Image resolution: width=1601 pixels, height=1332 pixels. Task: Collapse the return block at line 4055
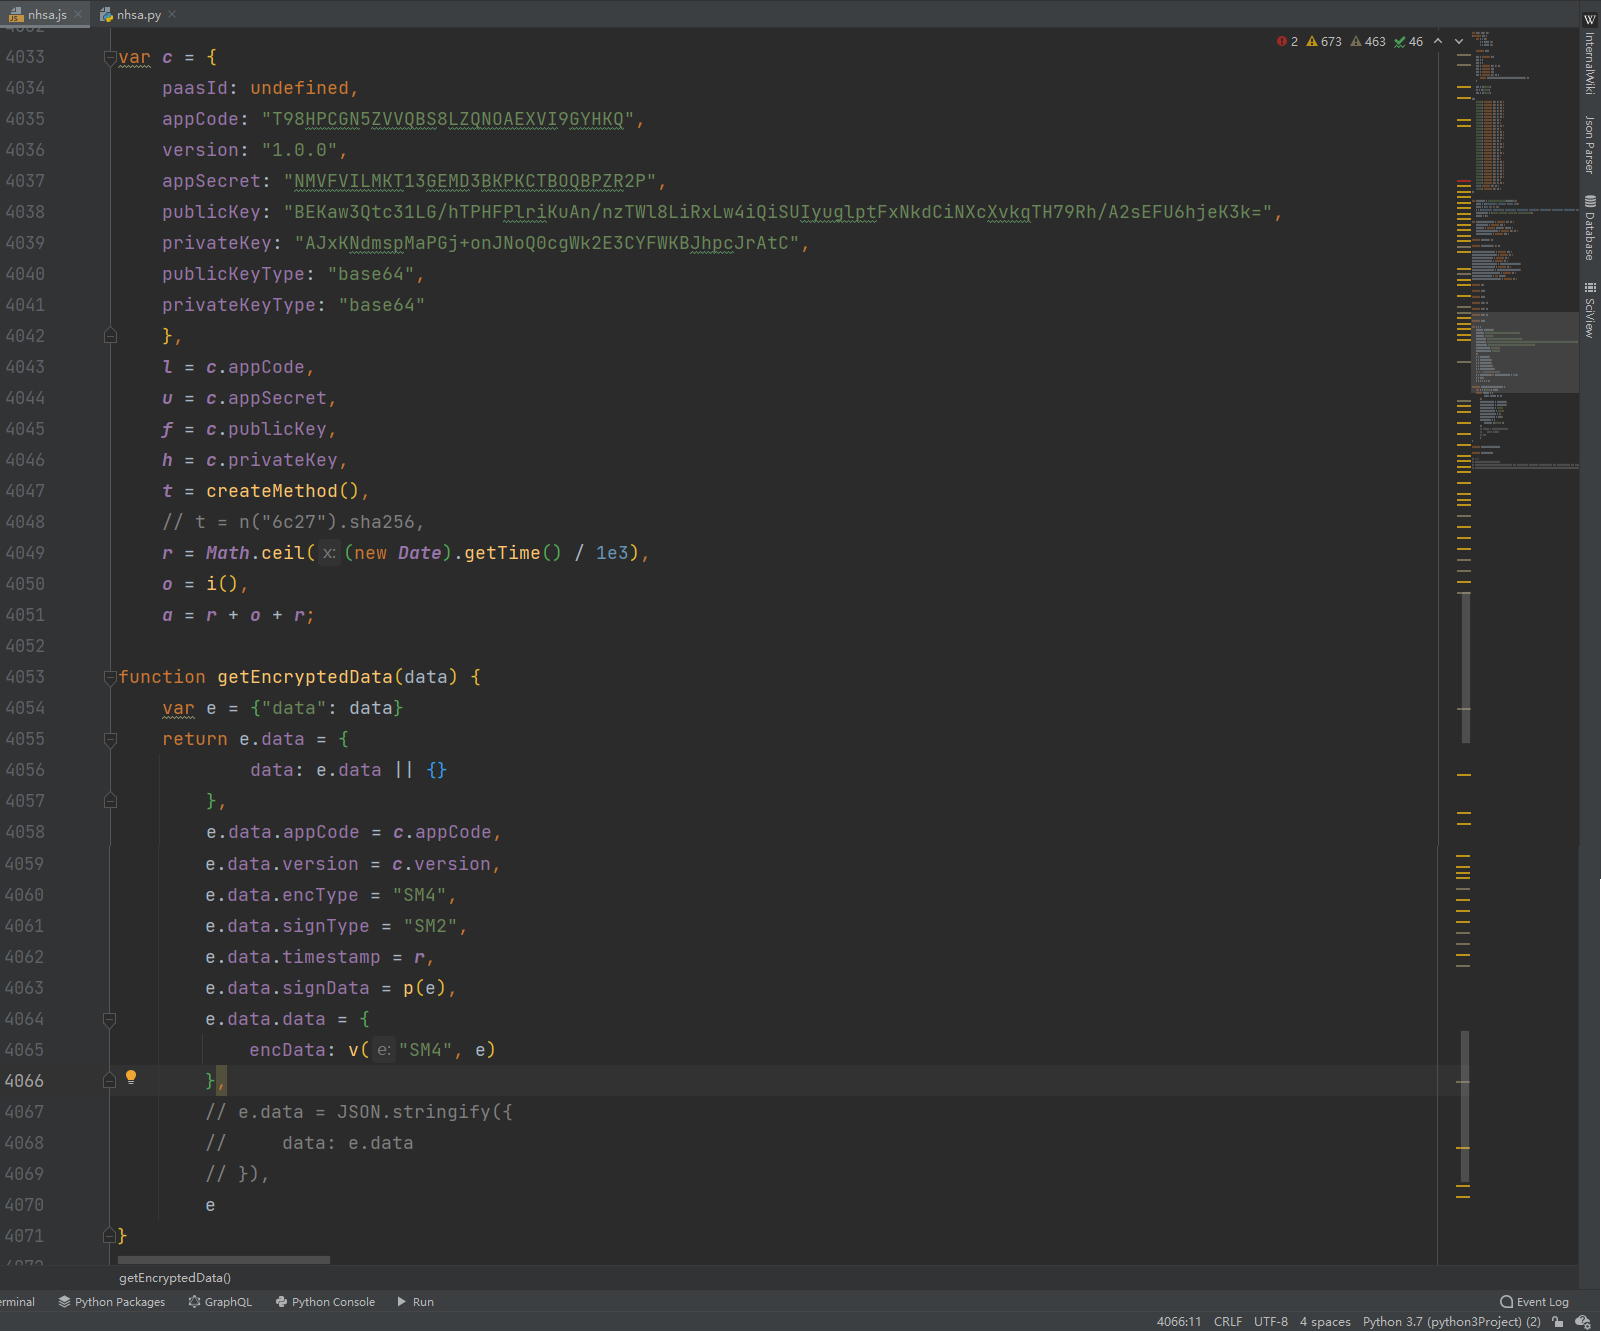110,740
